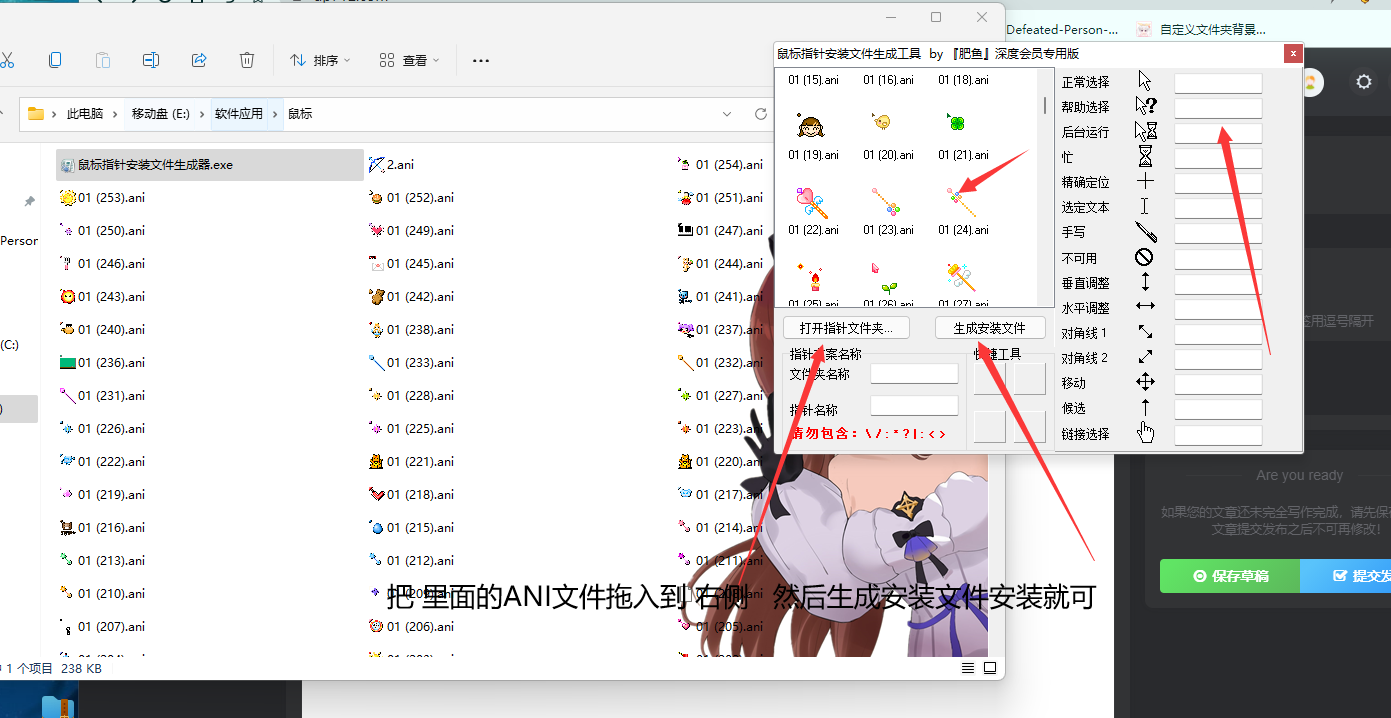Image resolution: width=1391 pixels, height=718 pixels.
Task: Click the 文件夹名称 input field
Action: tap(913, 374)
